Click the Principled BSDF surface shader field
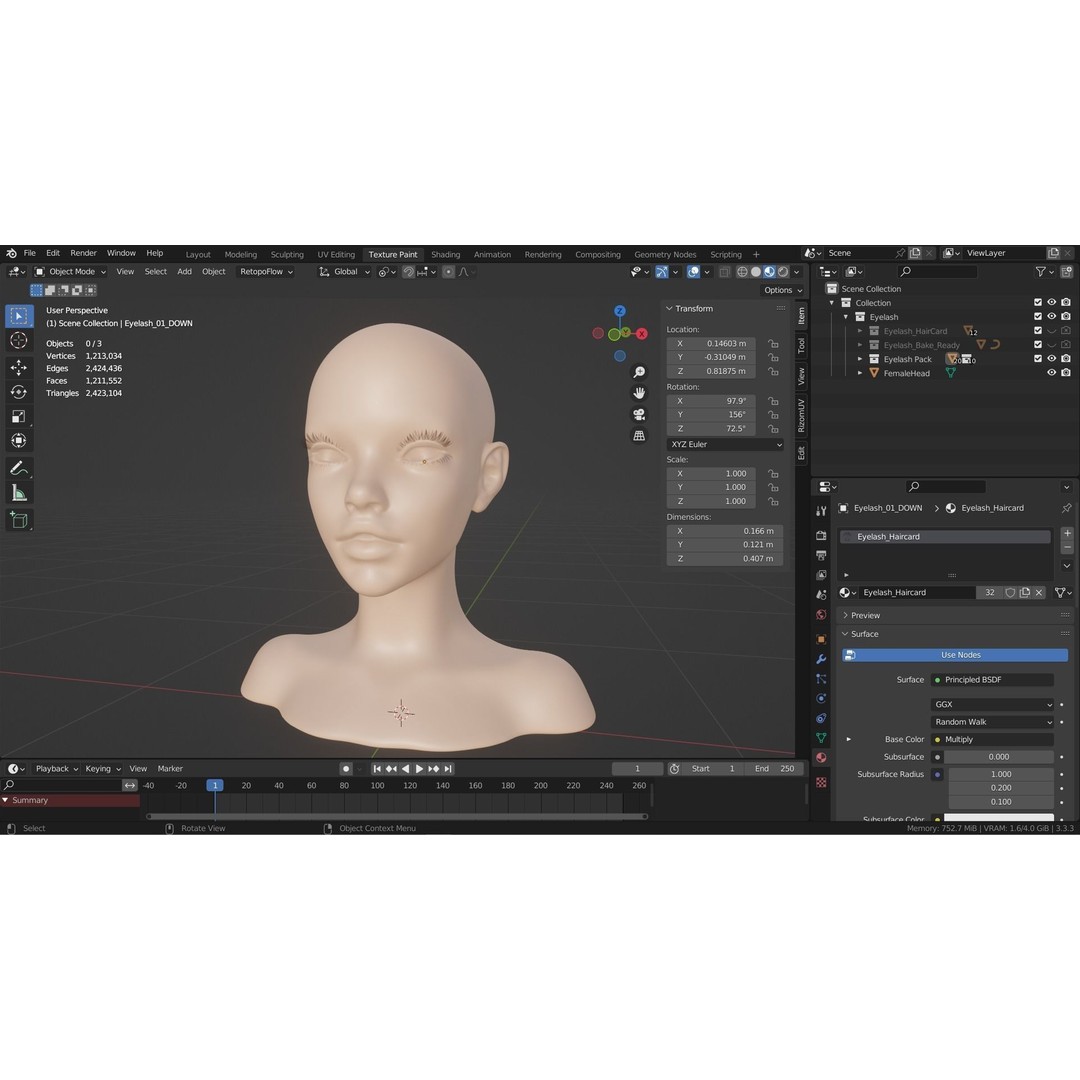1080x1080 pixels. tap(993, 680)
